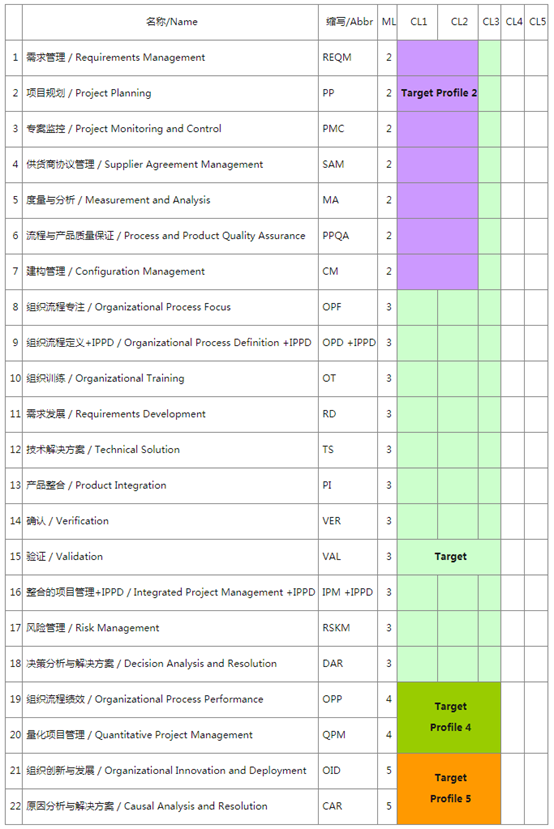Click the green Target Profile 4 block
Viewport: 554px width, 829px height.
[x=449, y=717]
